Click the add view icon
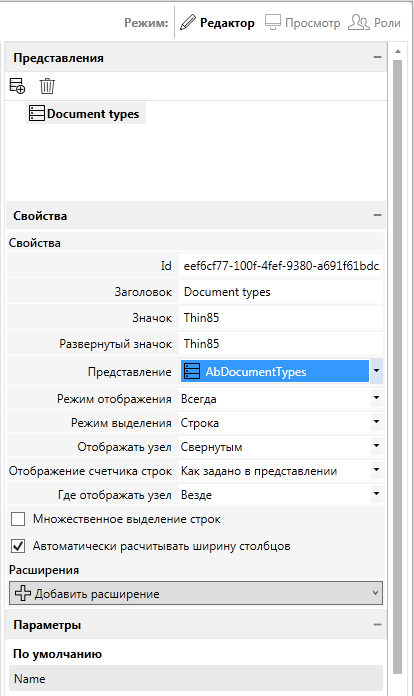This screenshot has height=696, width=414. tap(17, 86)
